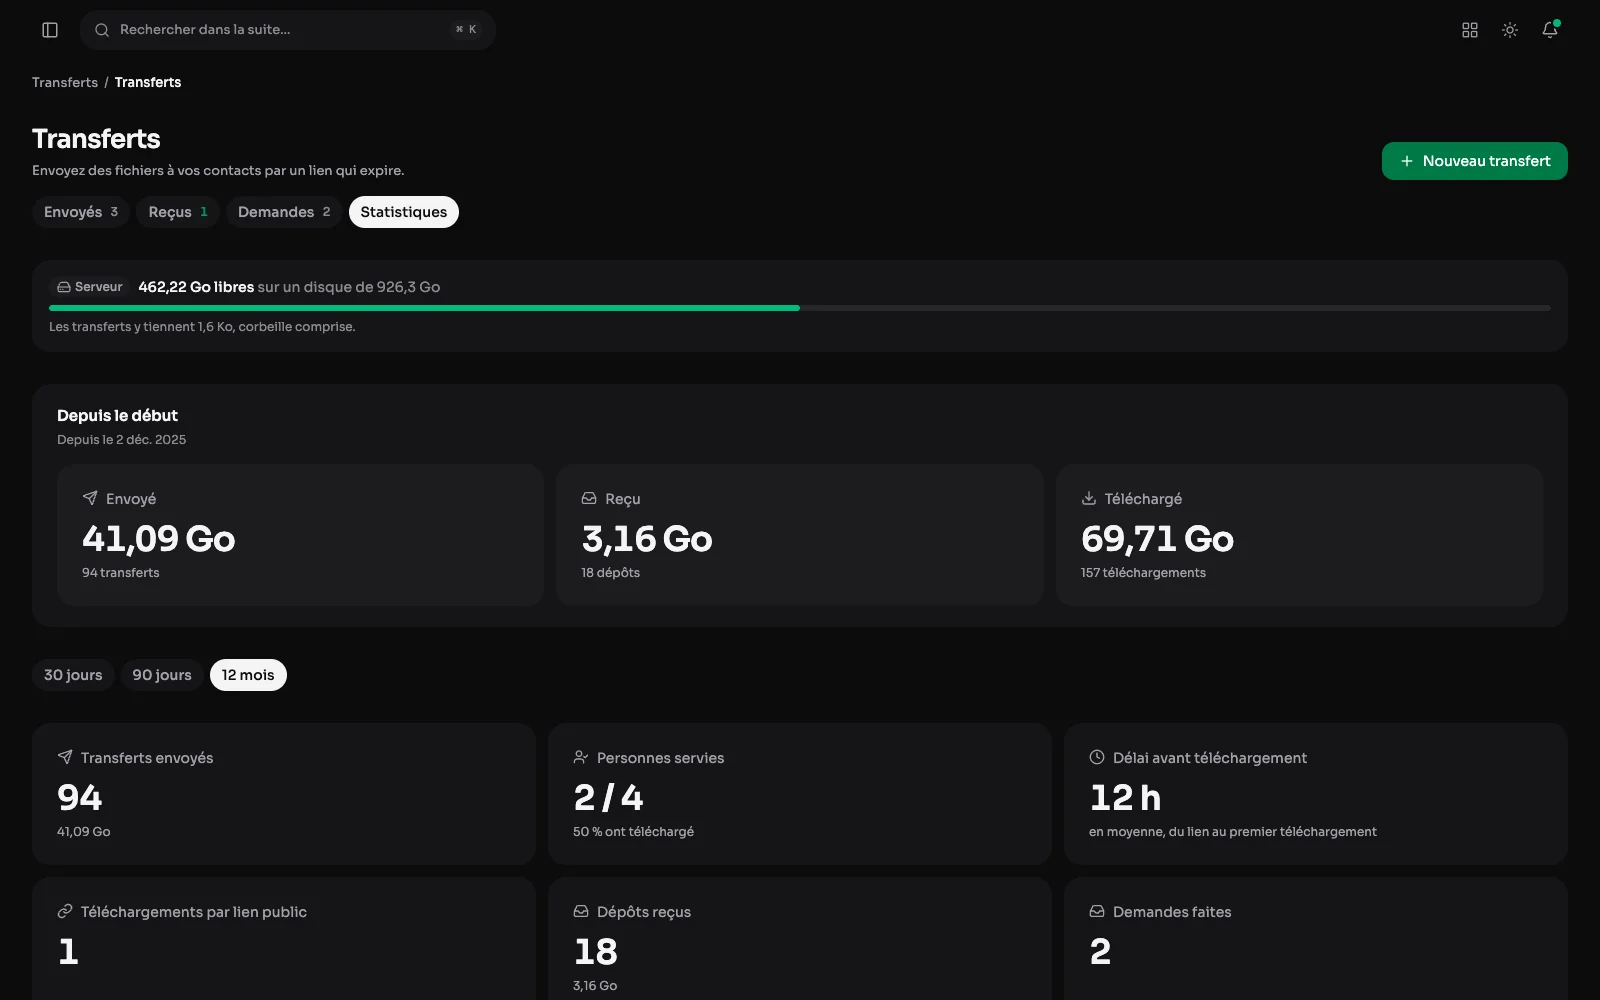Click the inbox icon beside Dépôts reçus
Screen dimensions: 1600x1000
point(581,911)
